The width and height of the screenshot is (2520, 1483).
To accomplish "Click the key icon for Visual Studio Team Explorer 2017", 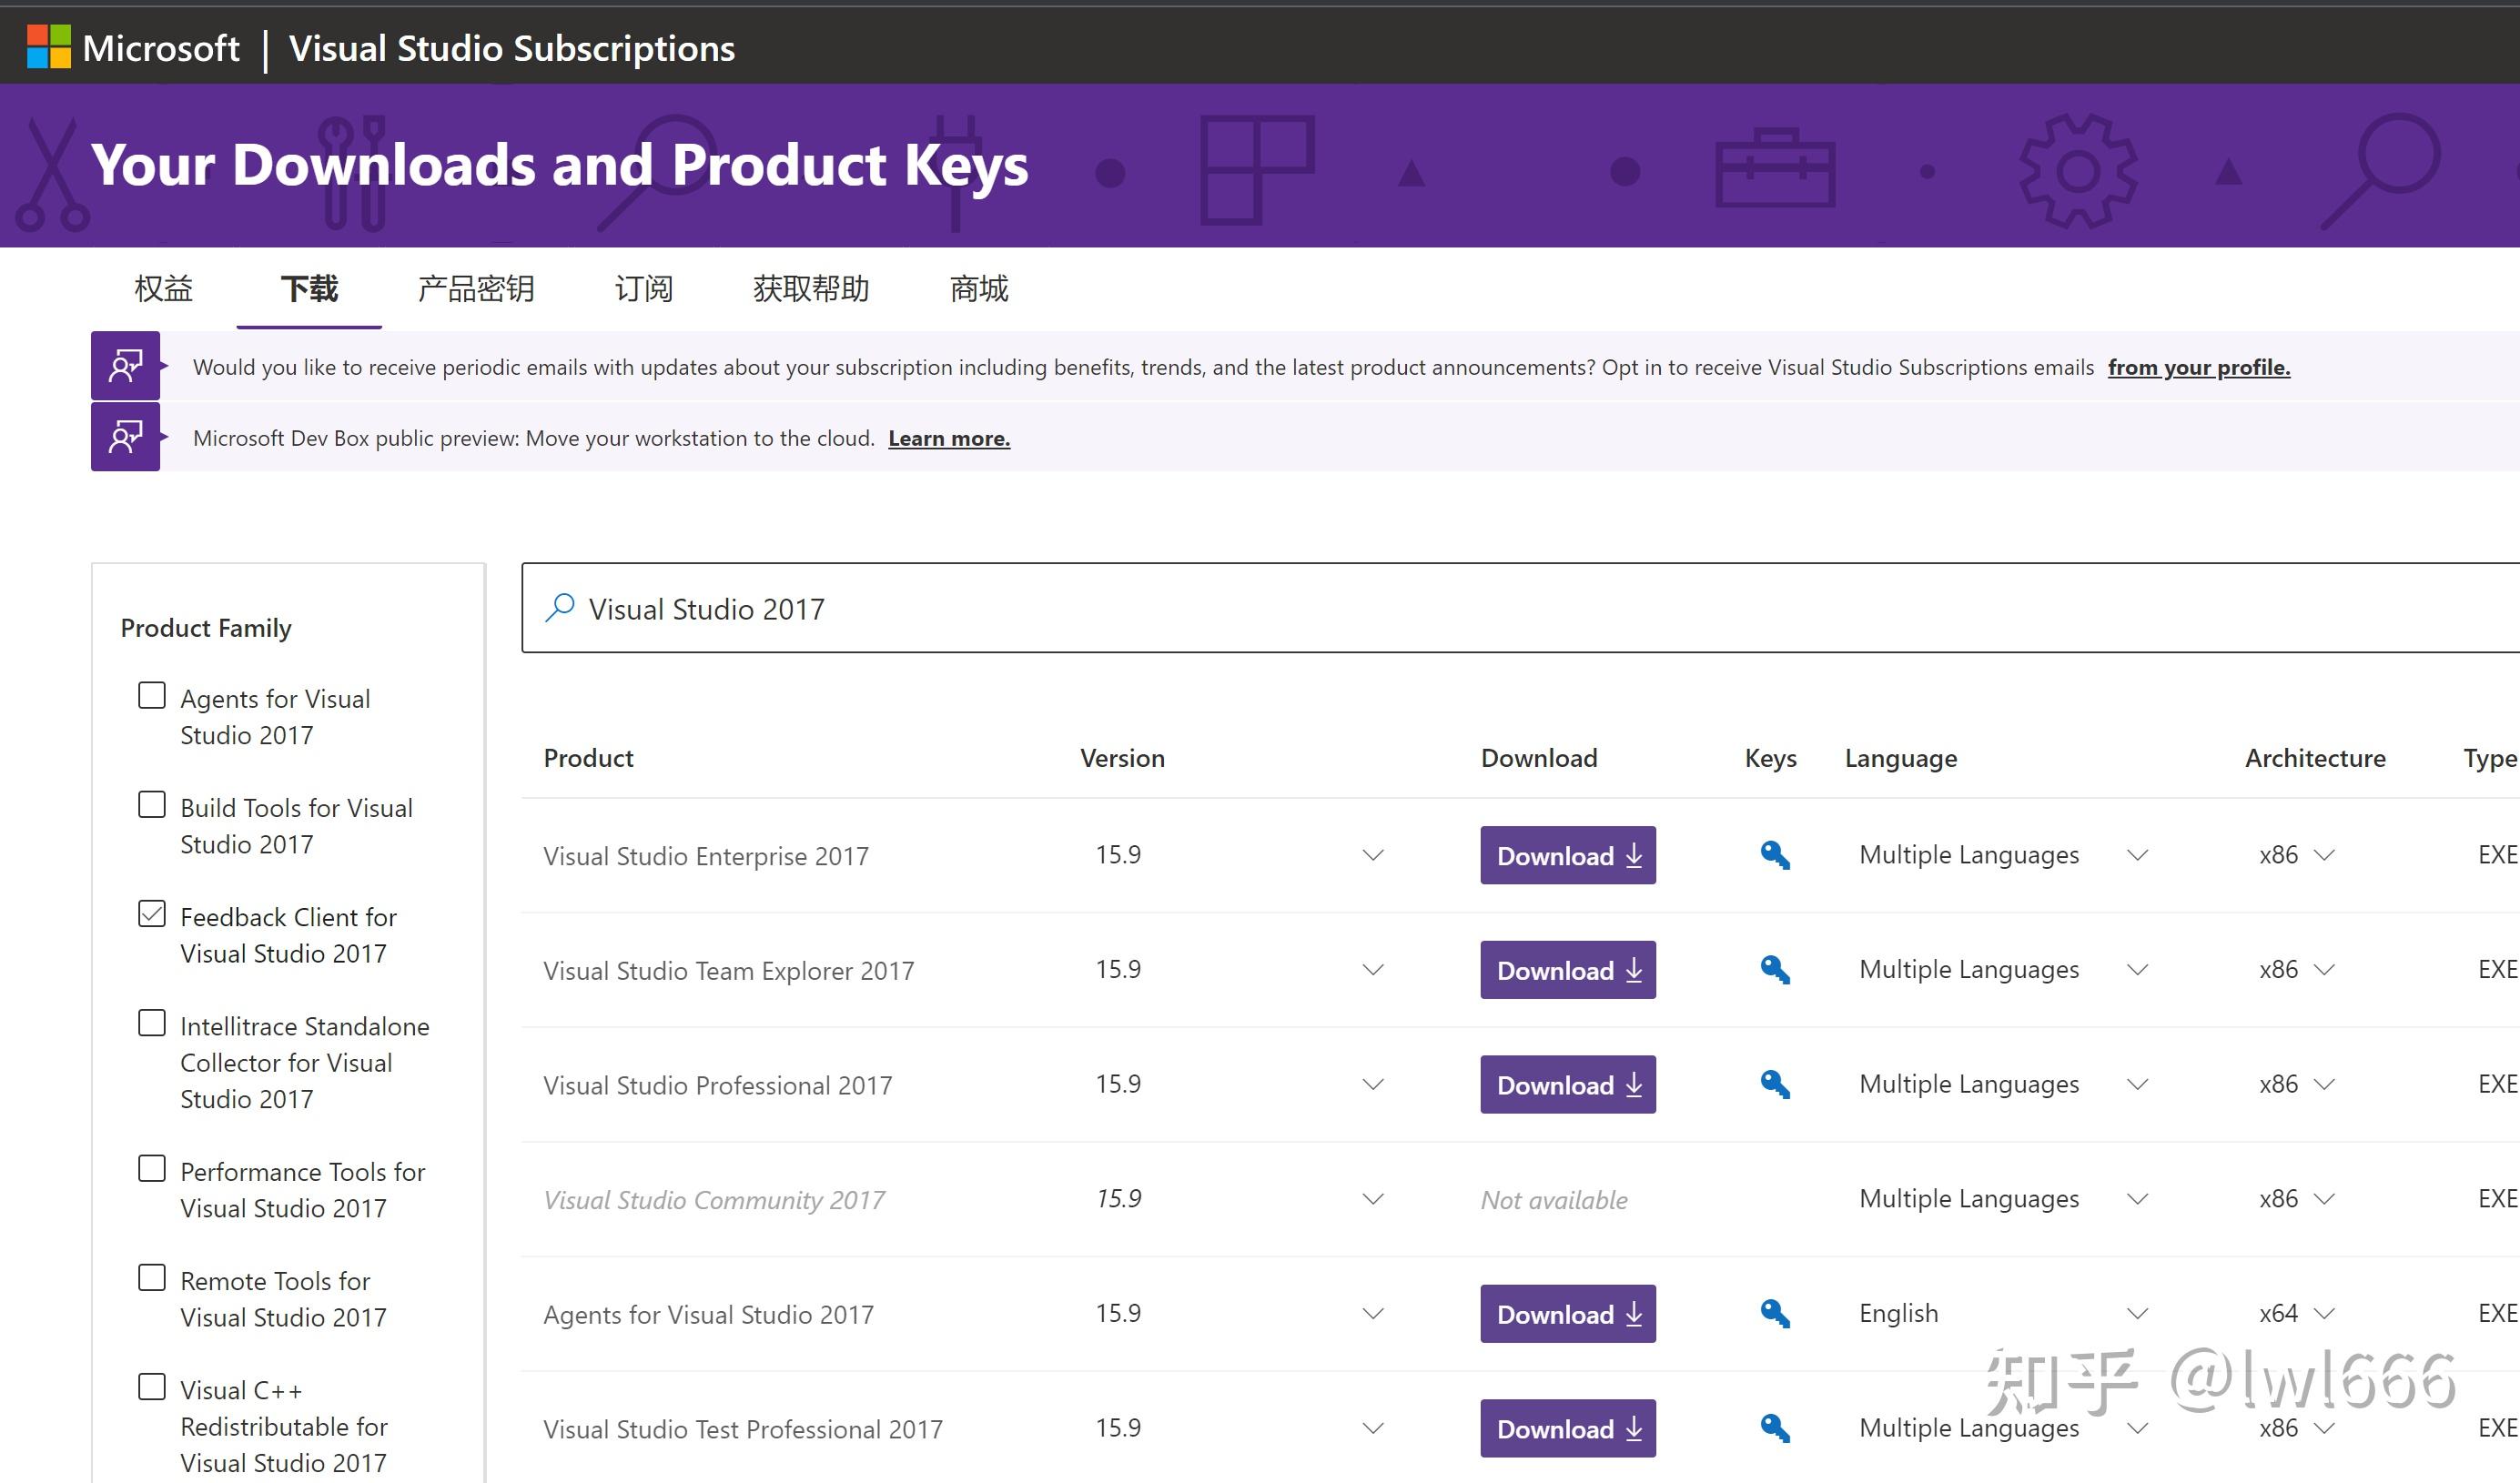I will [x=1774, y=969].
